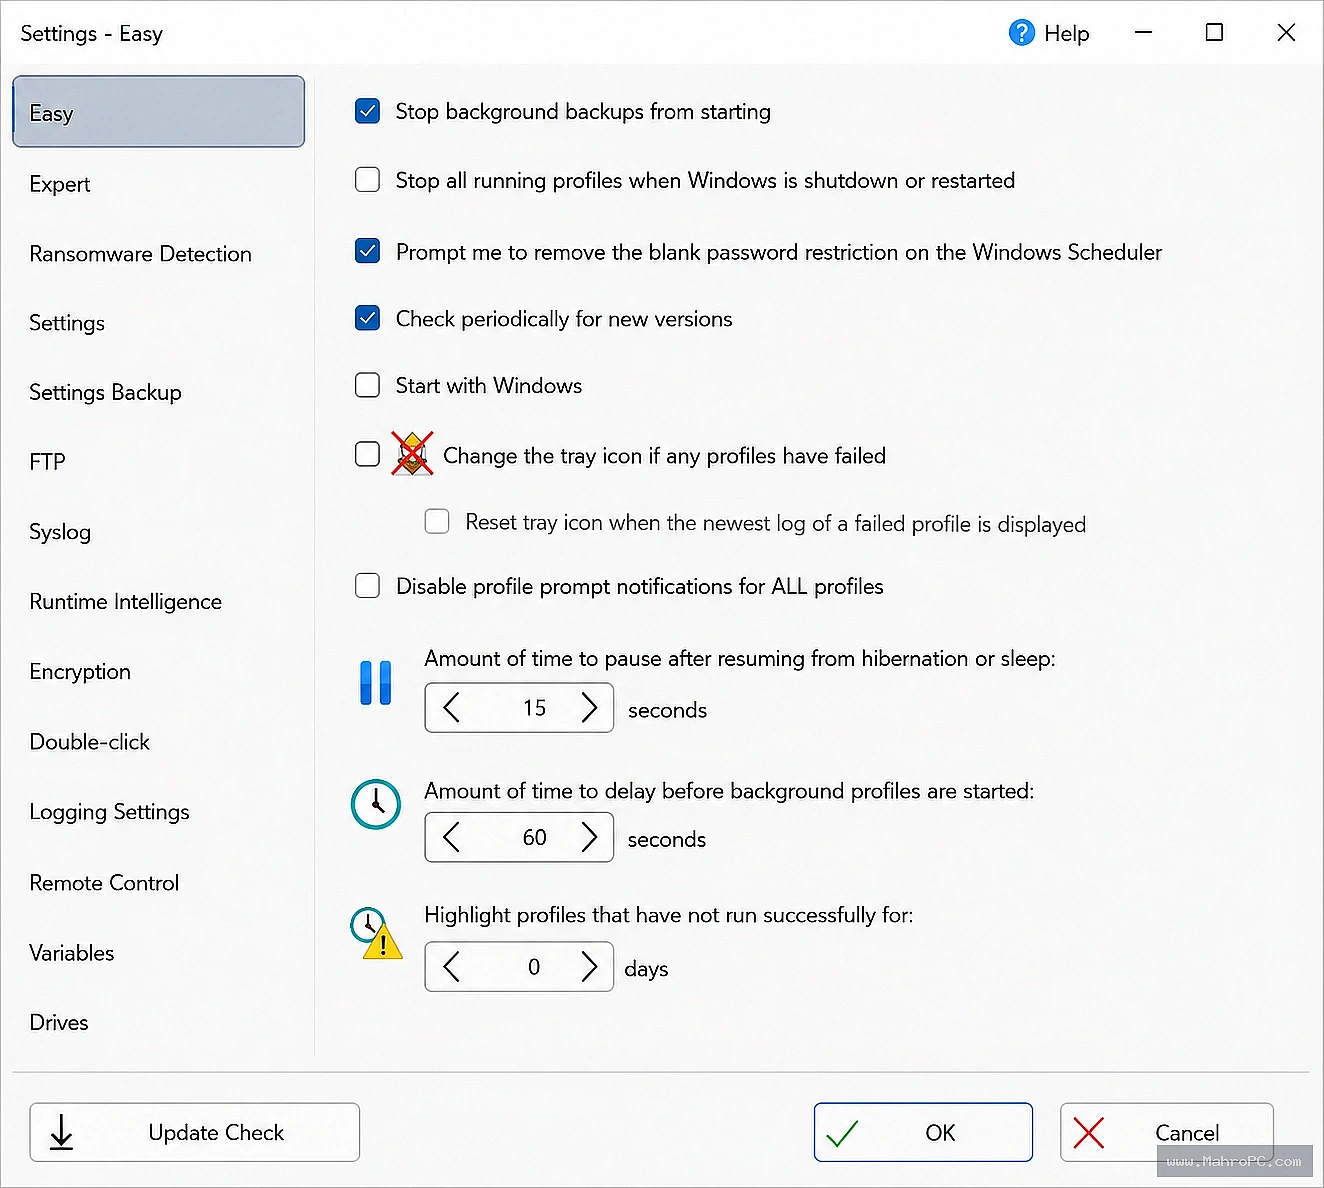
Task: Click the highlight days value 0
Action: coord(534,967)
